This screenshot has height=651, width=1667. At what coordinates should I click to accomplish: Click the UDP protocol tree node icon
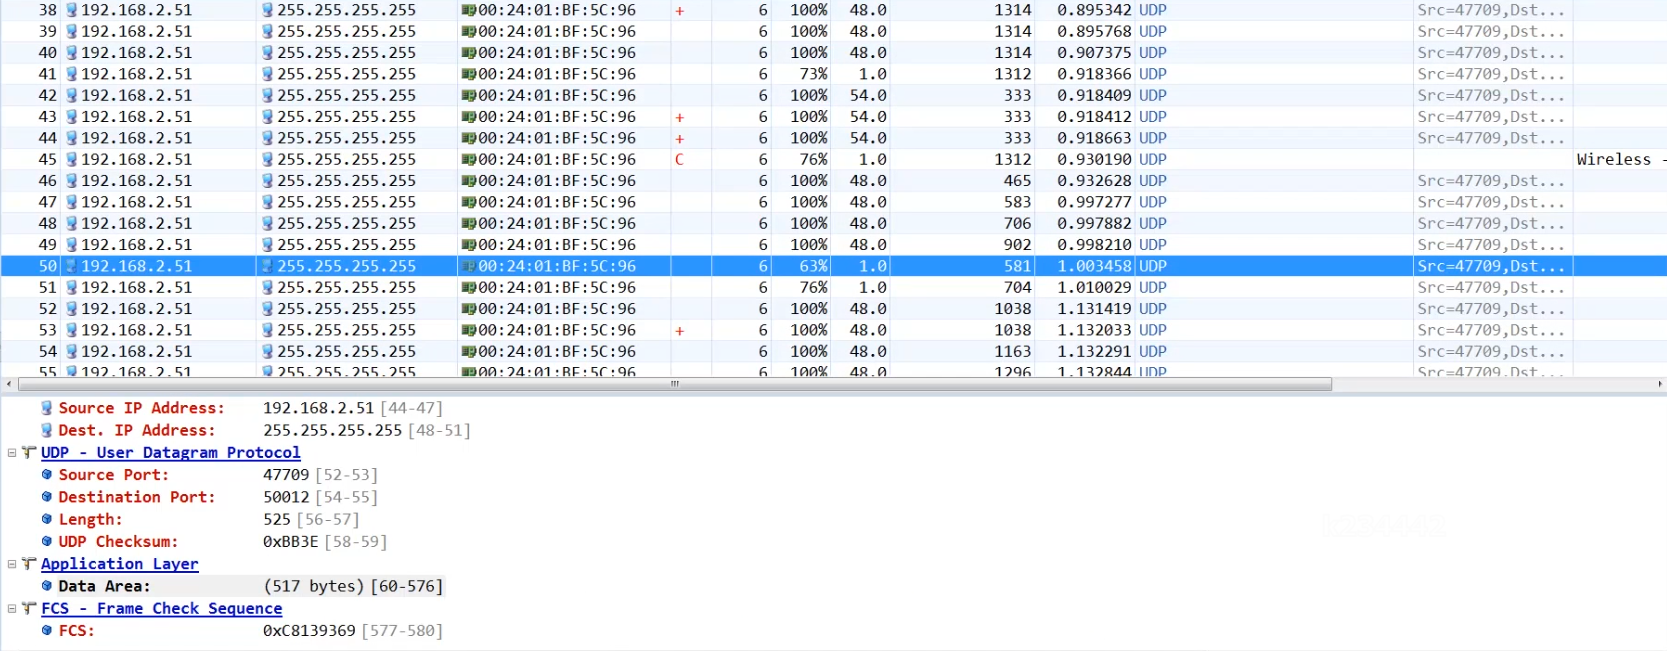pyautogui.click(x=29, y=453)
